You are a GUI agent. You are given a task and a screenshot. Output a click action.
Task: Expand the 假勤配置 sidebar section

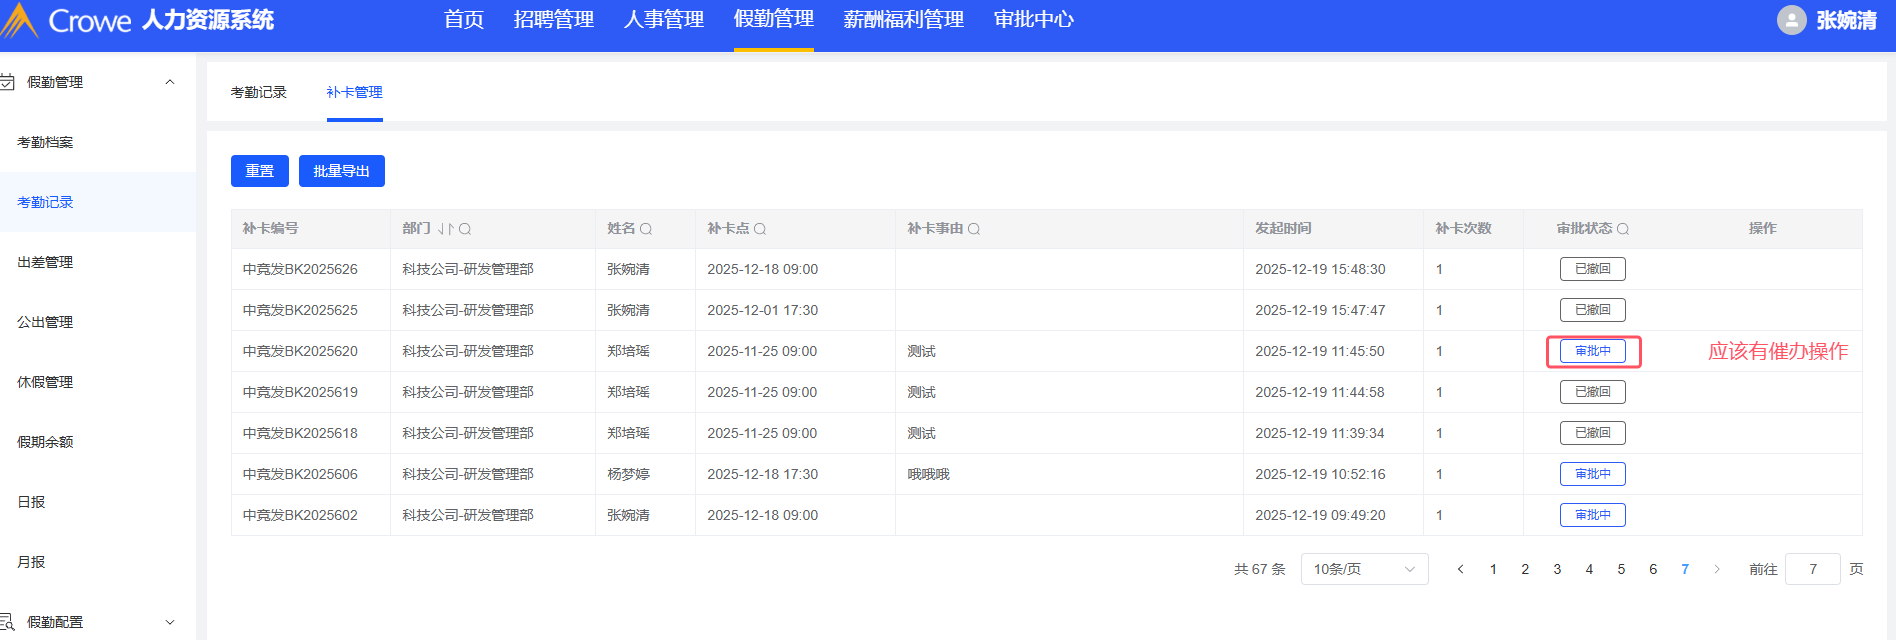(x=170, y=622)
